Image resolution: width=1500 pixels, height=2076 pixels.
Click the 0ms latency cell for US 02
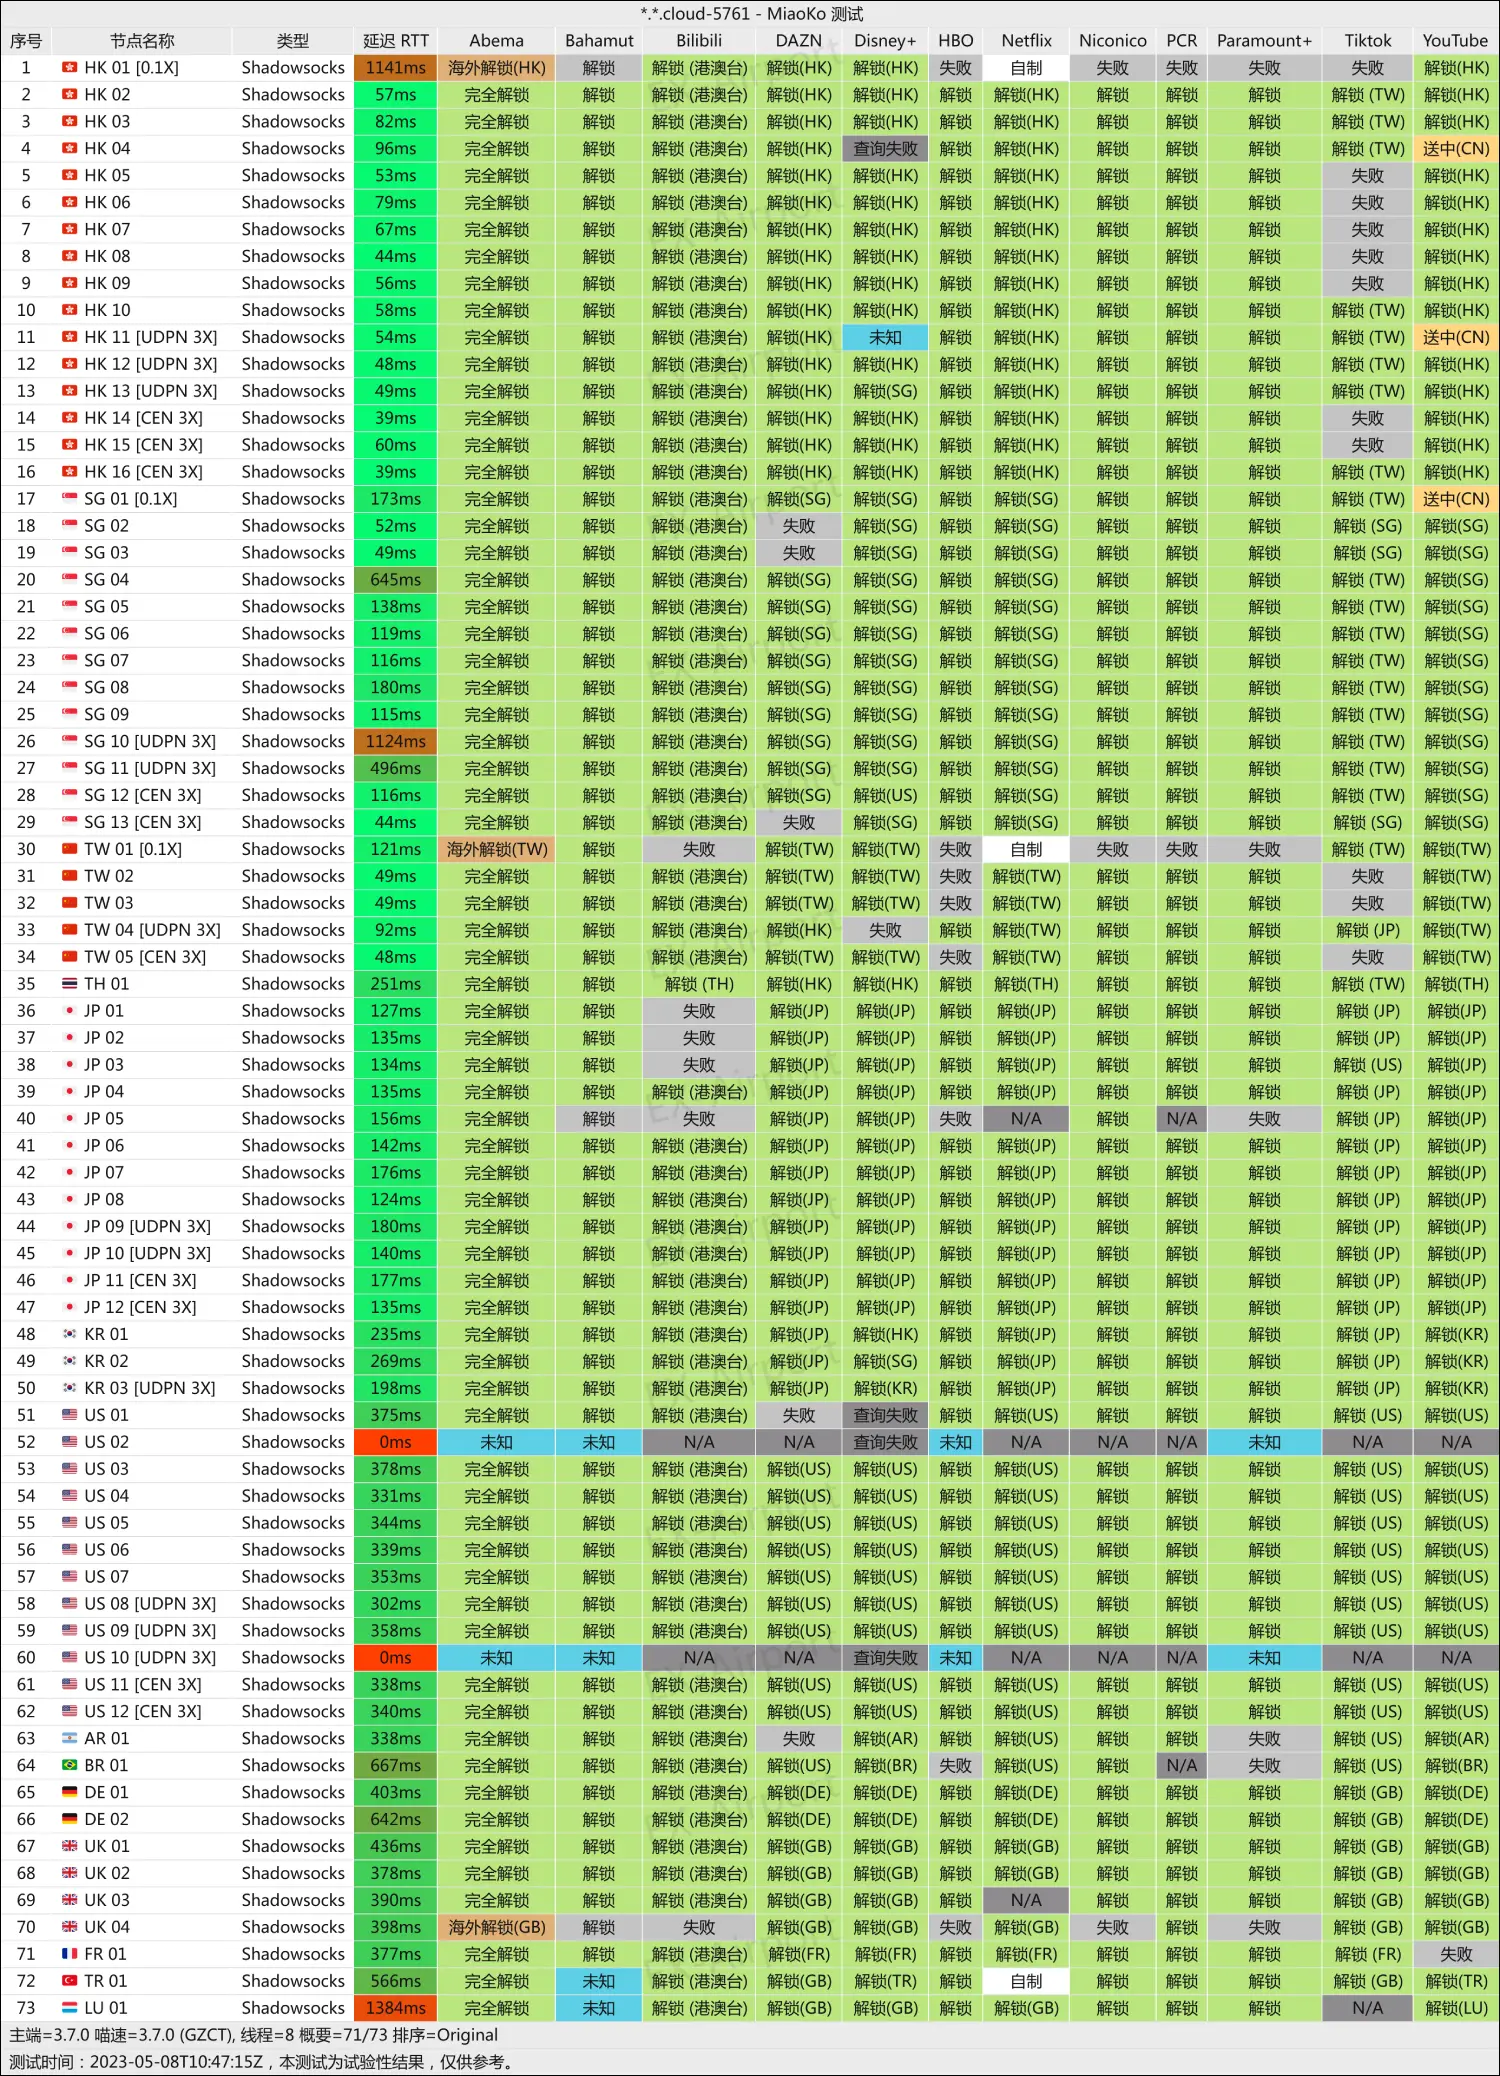396,1442
